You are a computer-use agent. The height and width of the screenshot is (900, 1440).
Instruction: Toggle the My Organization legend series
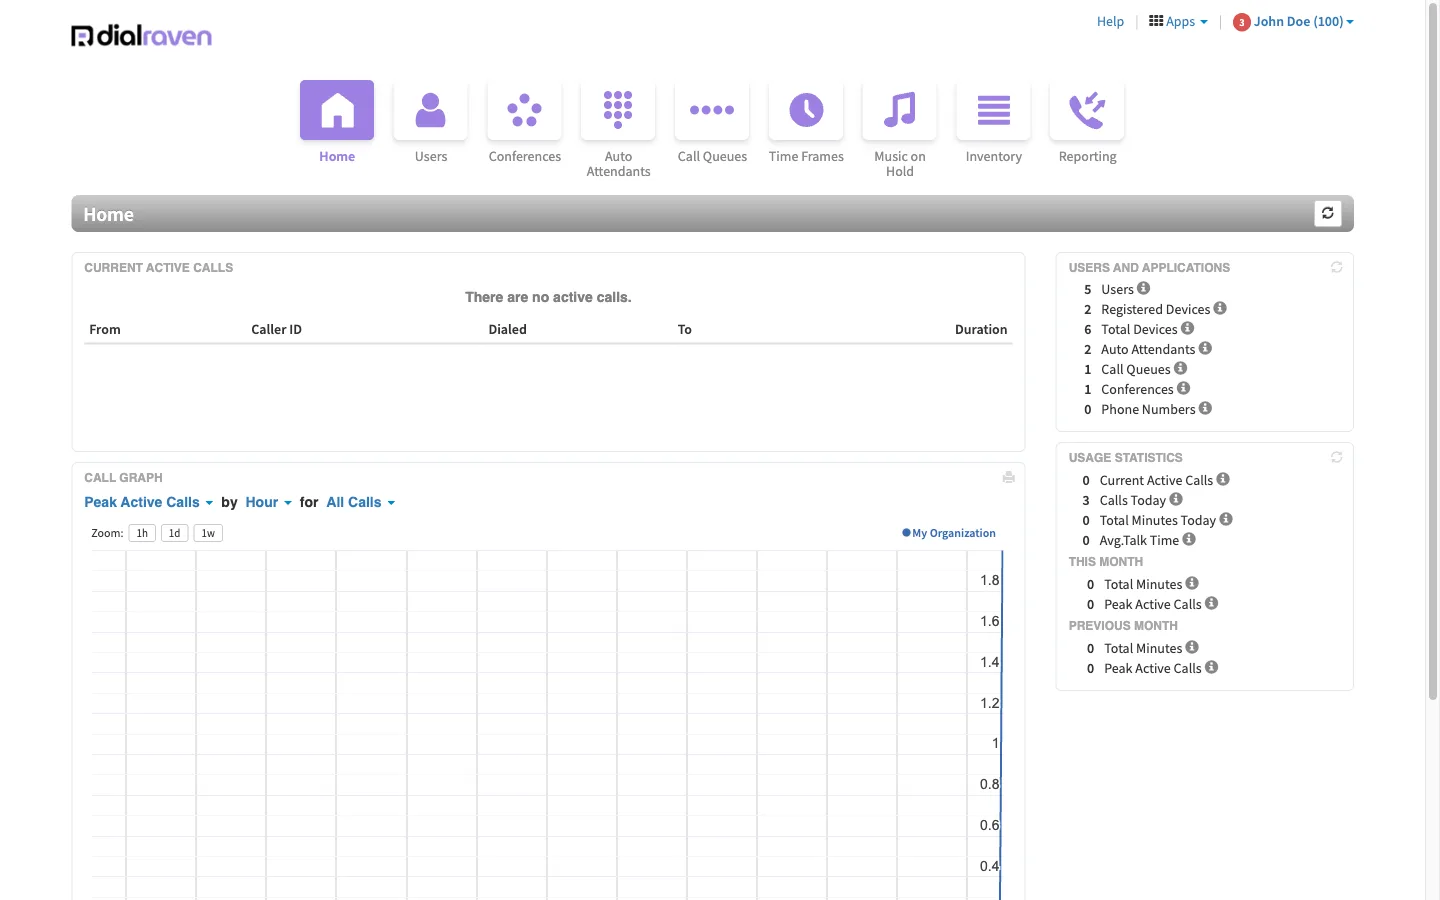click(x=949, y=533)
